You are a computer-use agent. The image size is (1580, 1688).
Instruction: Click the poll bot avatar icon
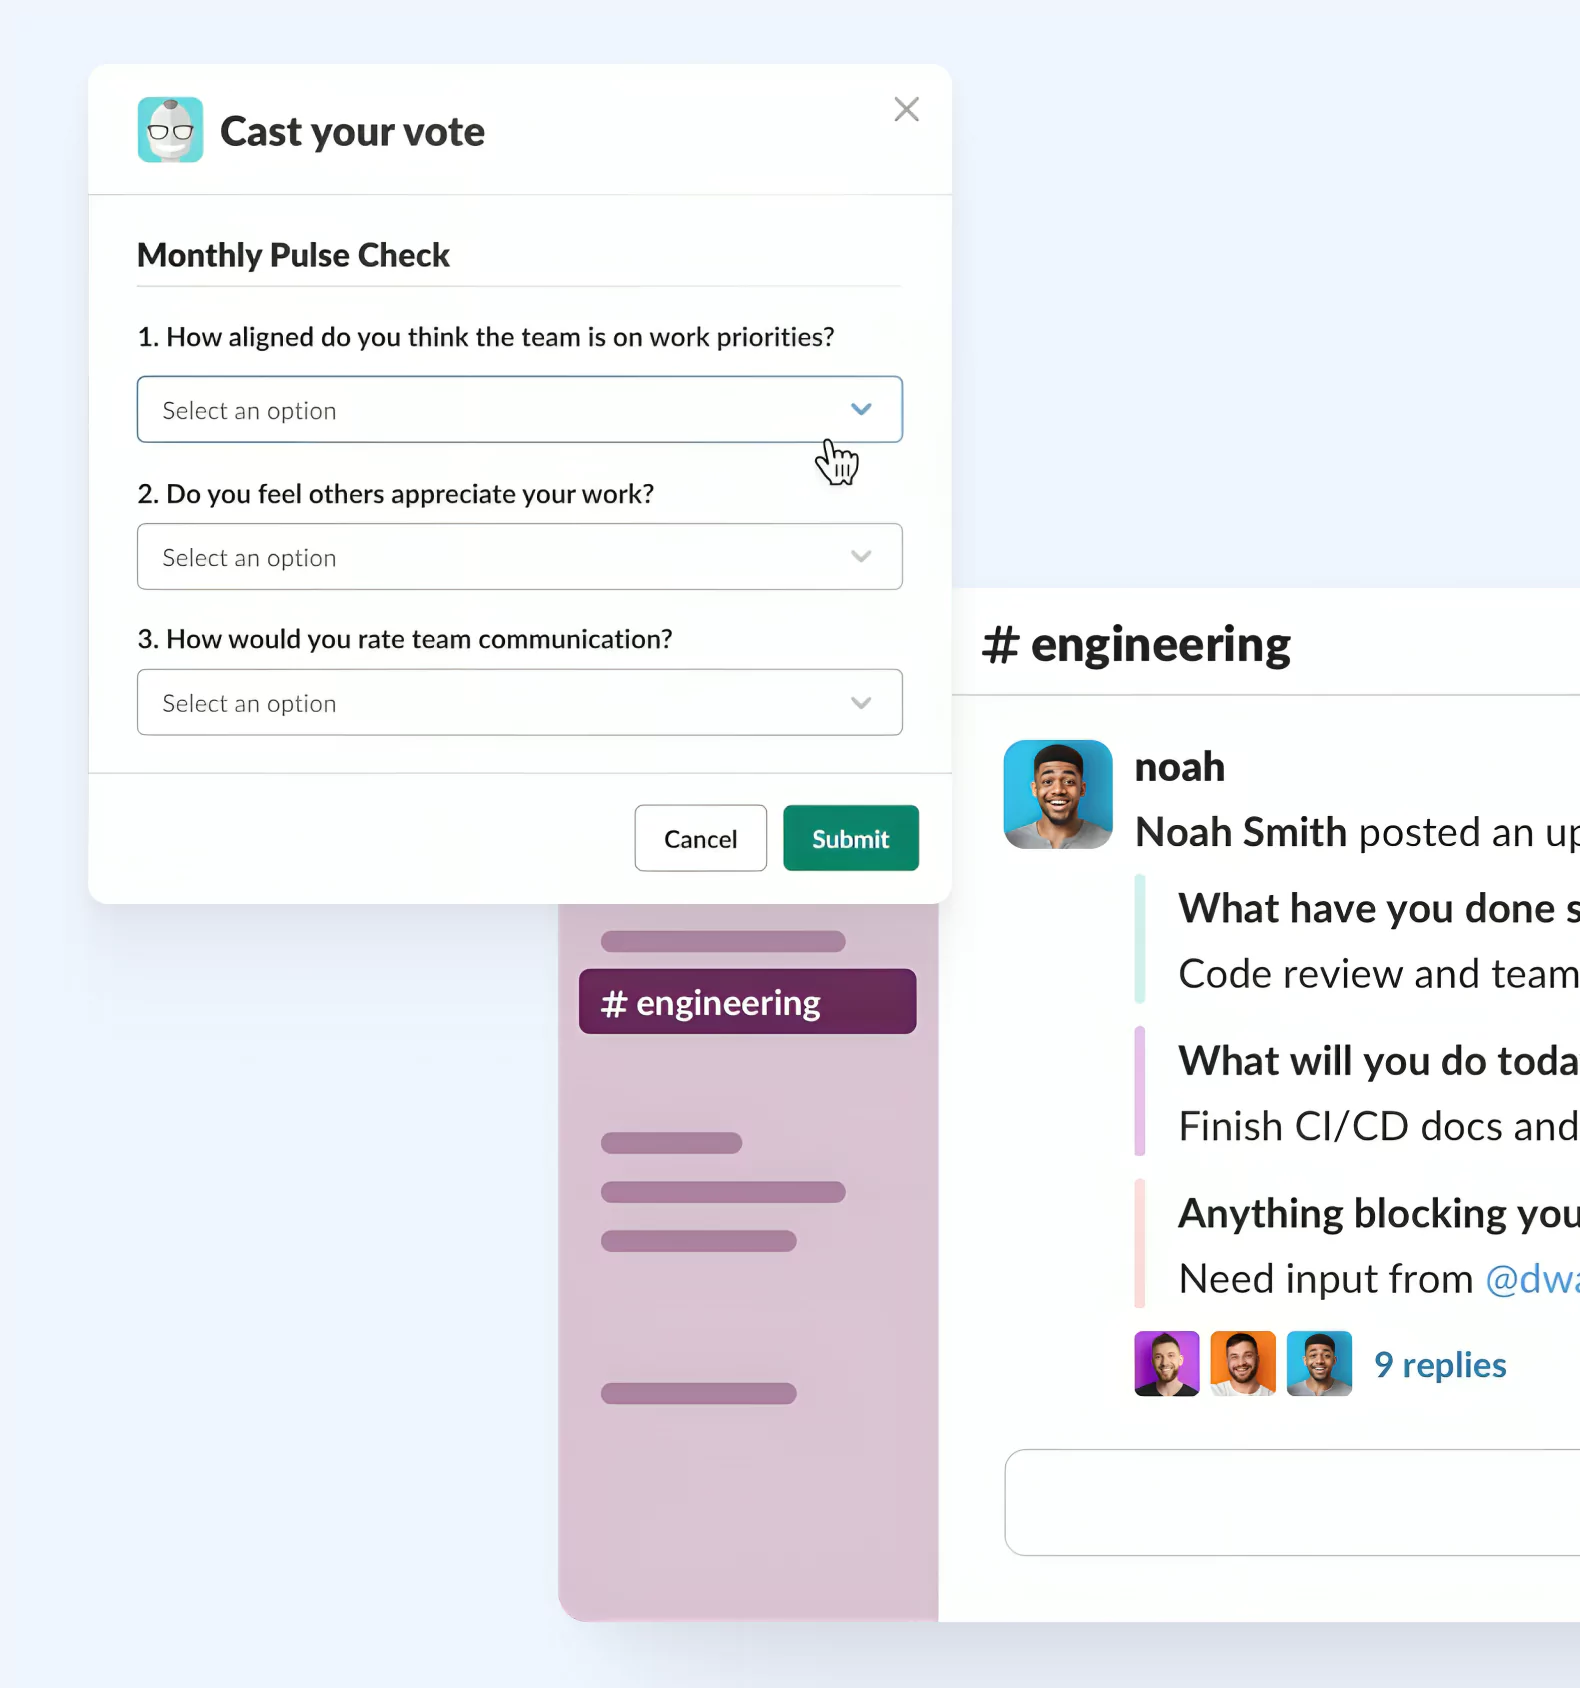coord(170,130)
